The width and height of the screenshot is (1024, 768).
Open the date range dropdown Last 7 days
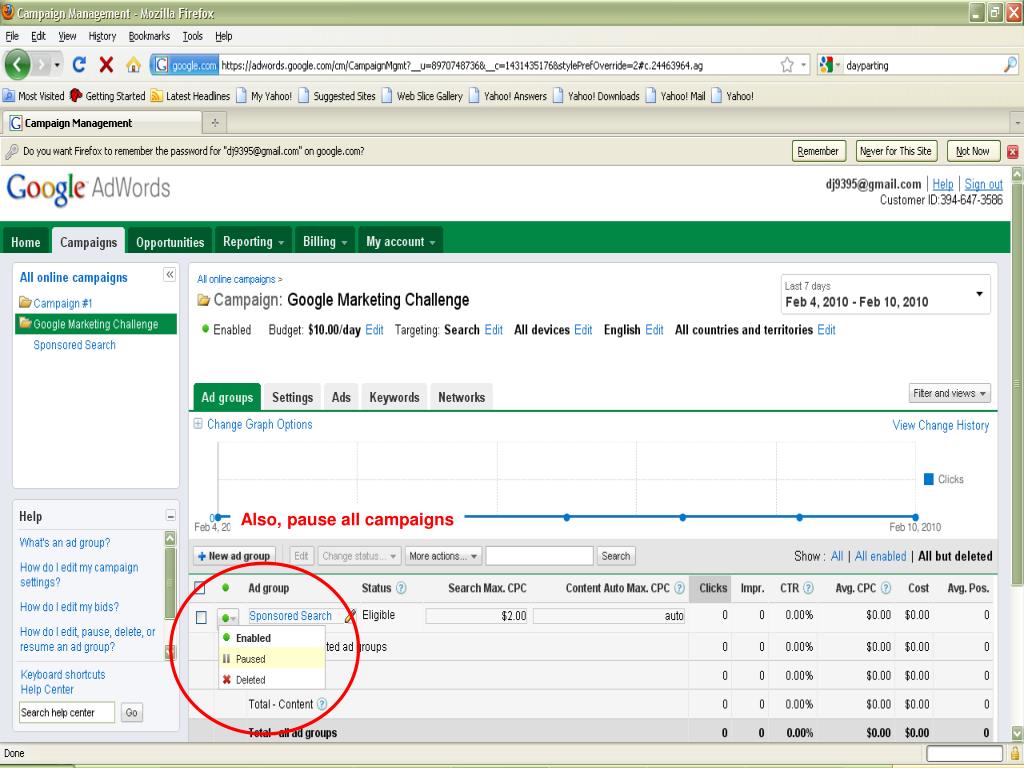pyautogui.click(x=886, y=295)
